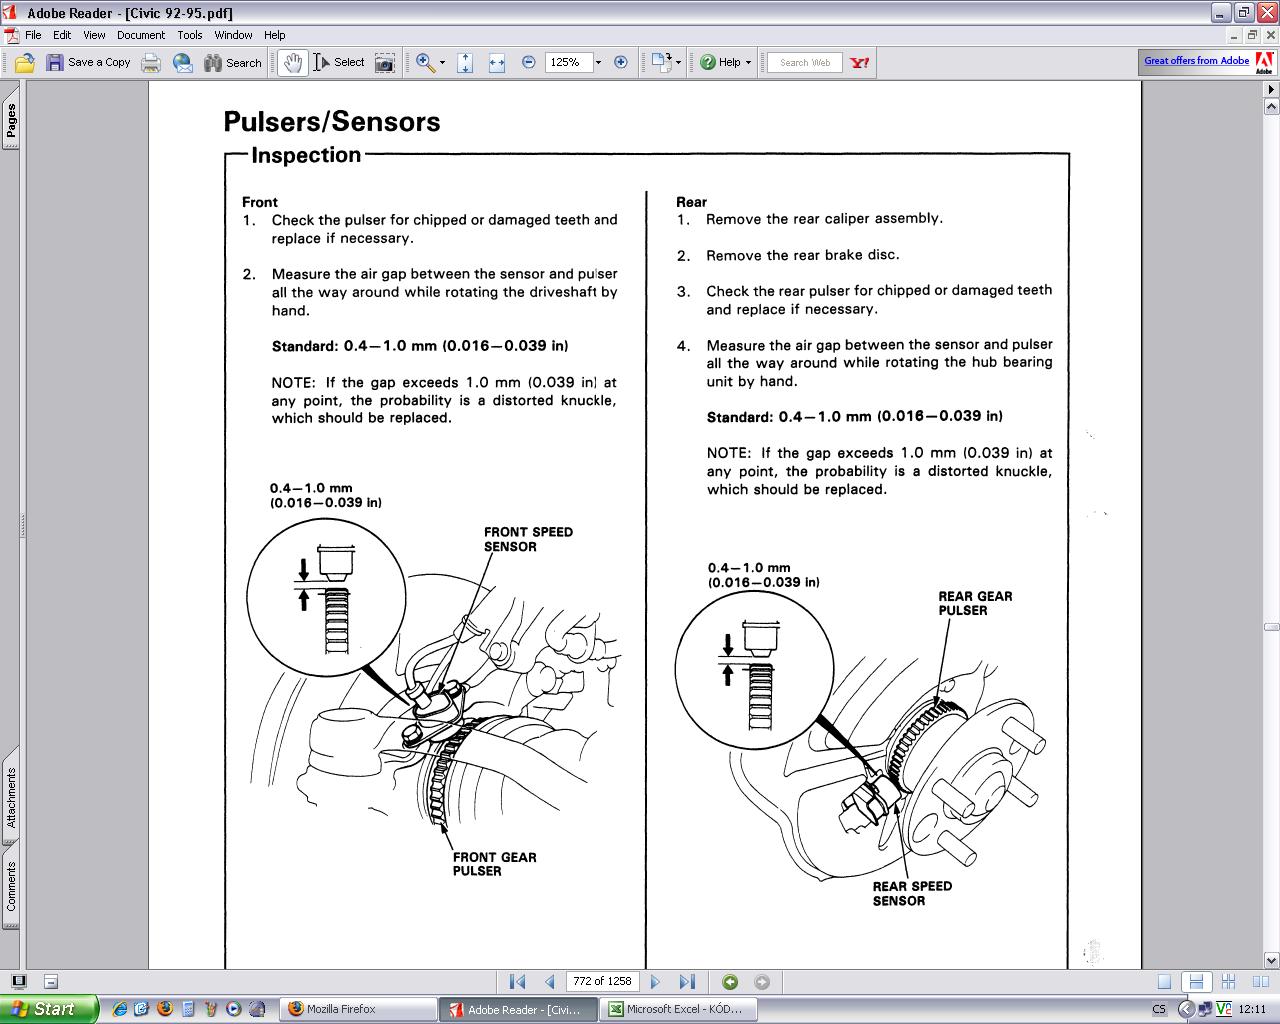
Task: Toggle Single Page layout
Action: 1164,981
